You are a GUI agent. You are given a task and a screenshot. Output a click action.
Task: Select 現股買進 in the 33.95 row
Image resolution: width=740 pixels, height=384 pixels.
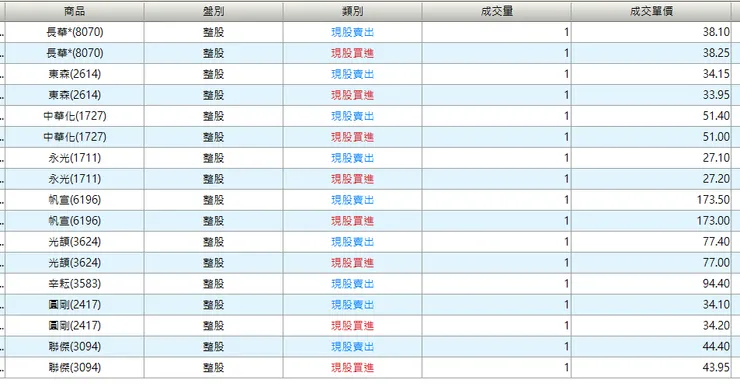(x=353, y=95)
